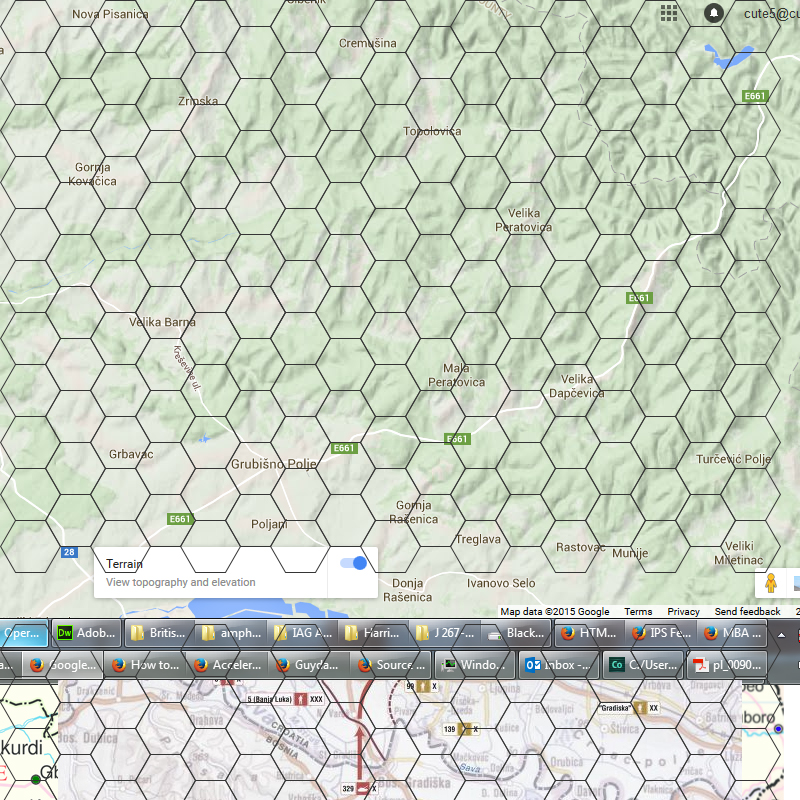This screenshot has height=800, width=800.
Task: Open the C:/User... taskbar button
Action: (641, 665)
